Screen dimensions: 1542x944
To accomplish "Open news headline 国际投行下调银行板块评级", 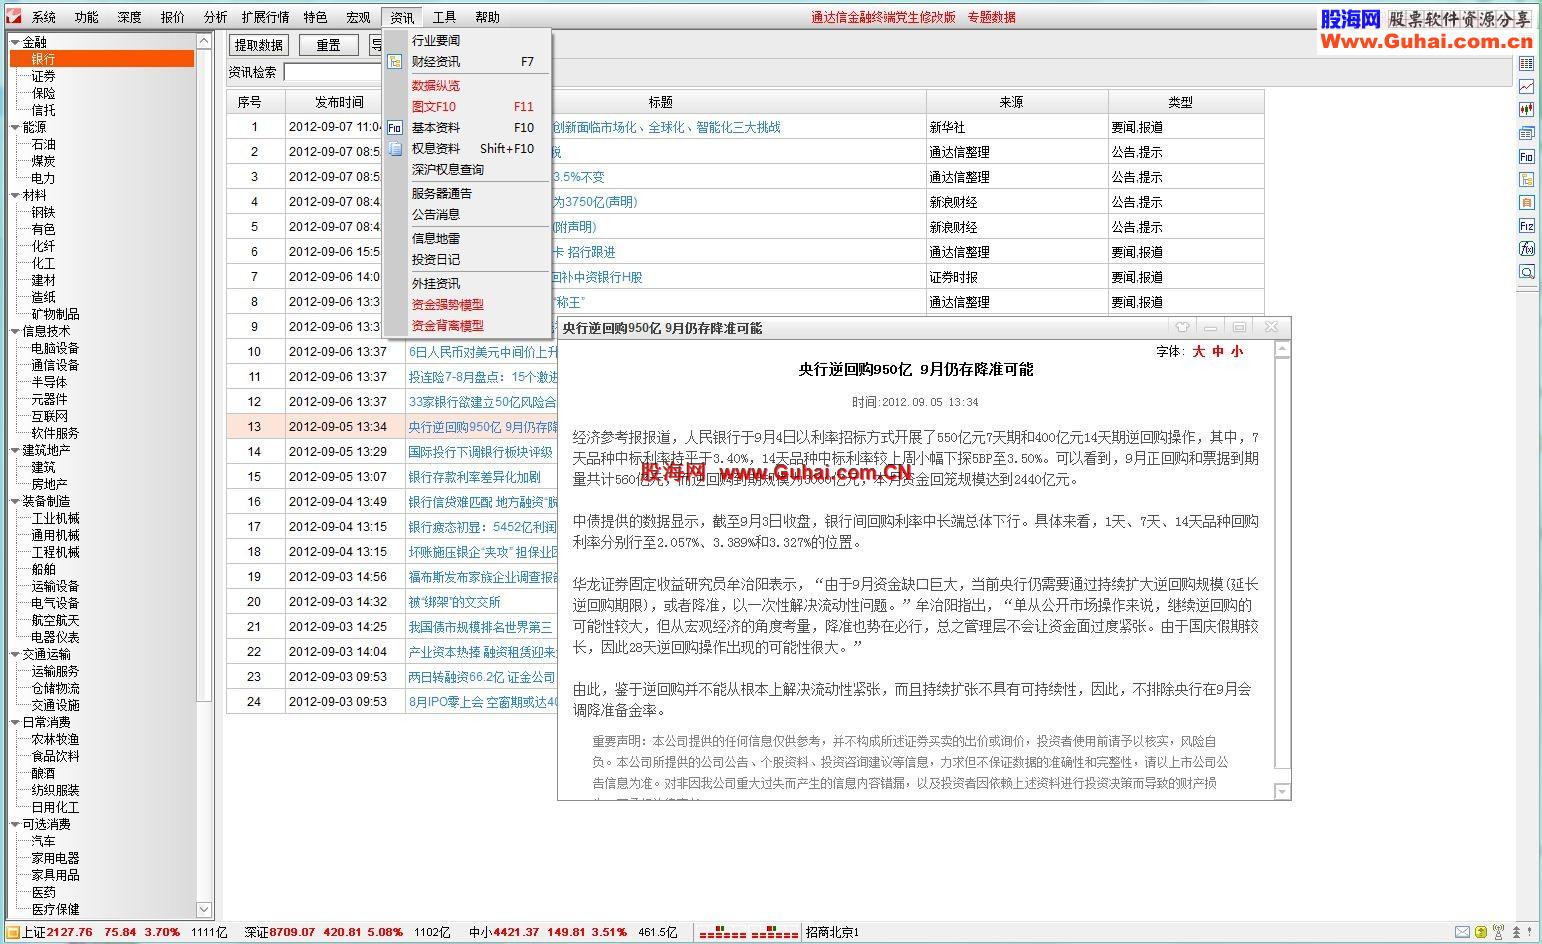I will (x=480, y=452).
